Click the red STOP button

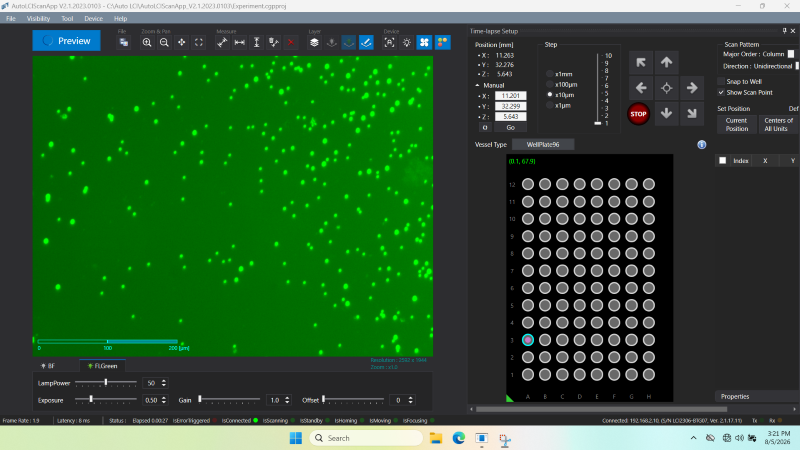pyautogui.click(x=638, y=114)
